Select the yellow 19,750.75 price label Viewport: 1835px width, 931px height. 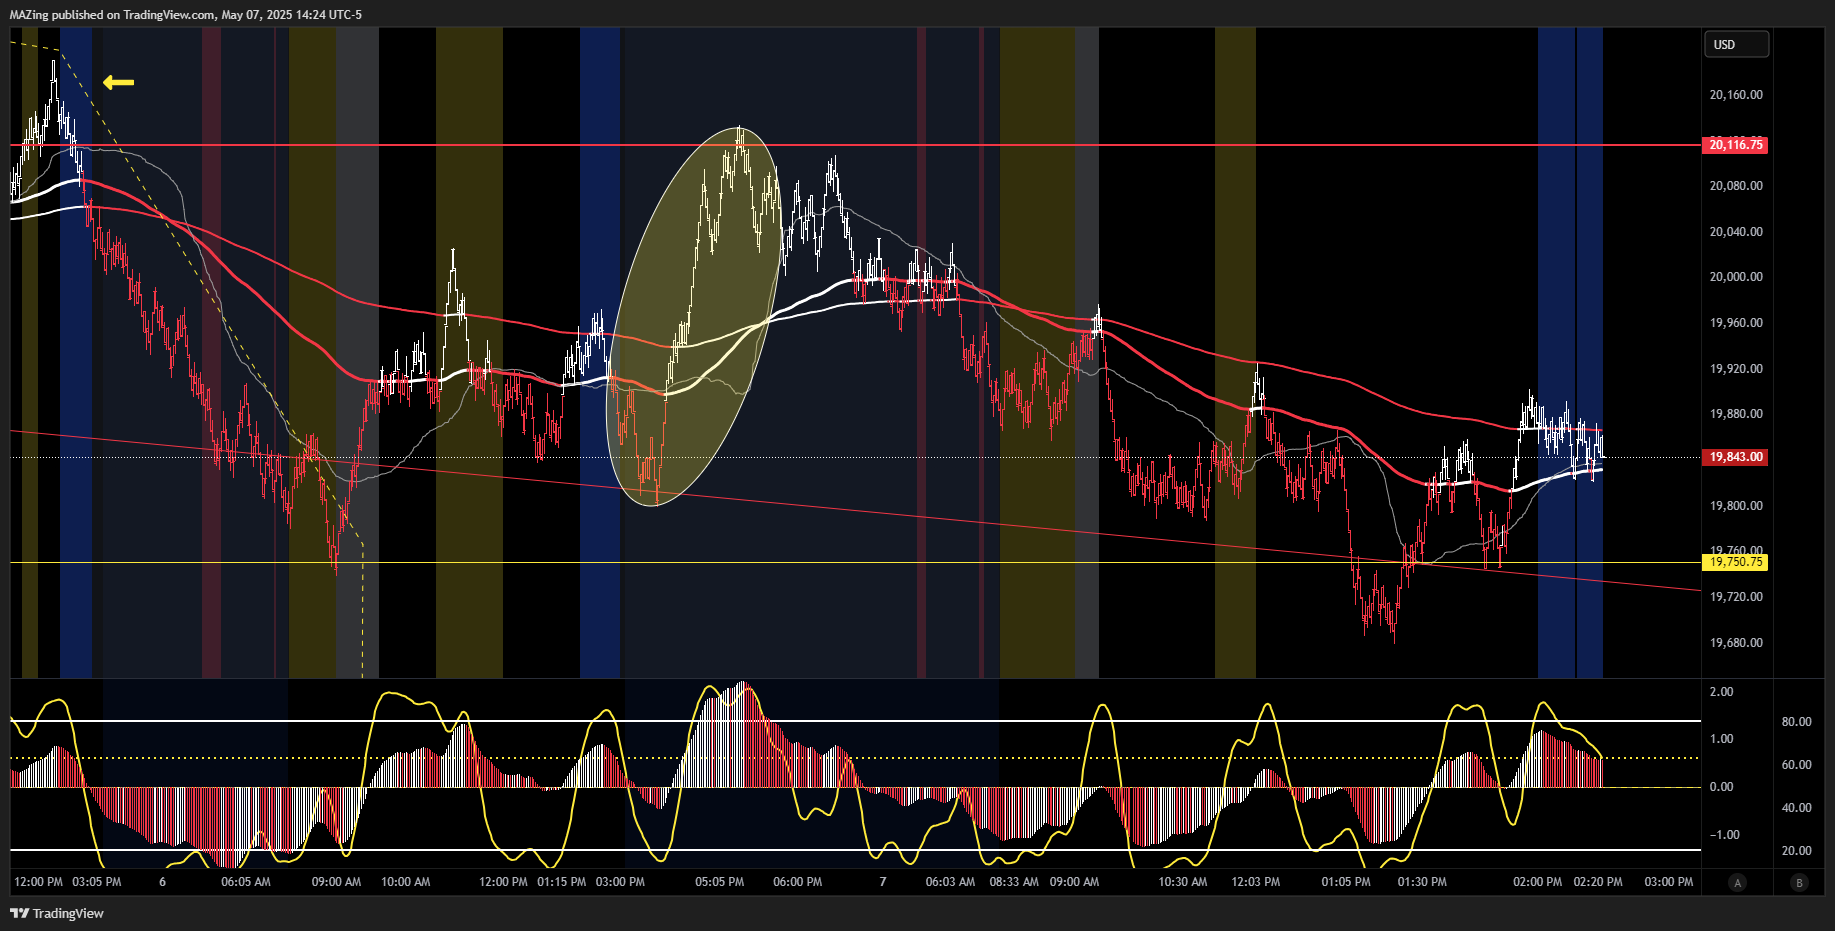[1735, 562]
